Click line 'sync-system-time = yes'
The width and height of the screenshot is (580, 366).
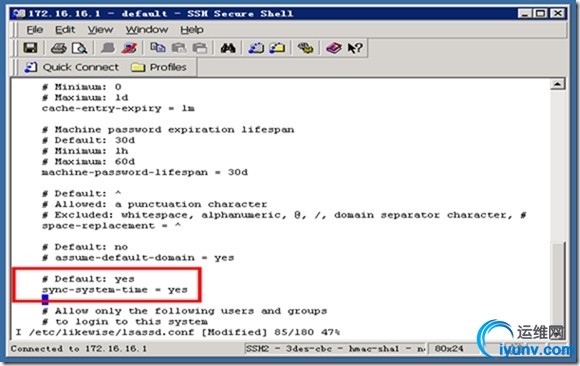pyautogui.click(x=115, y=290)
